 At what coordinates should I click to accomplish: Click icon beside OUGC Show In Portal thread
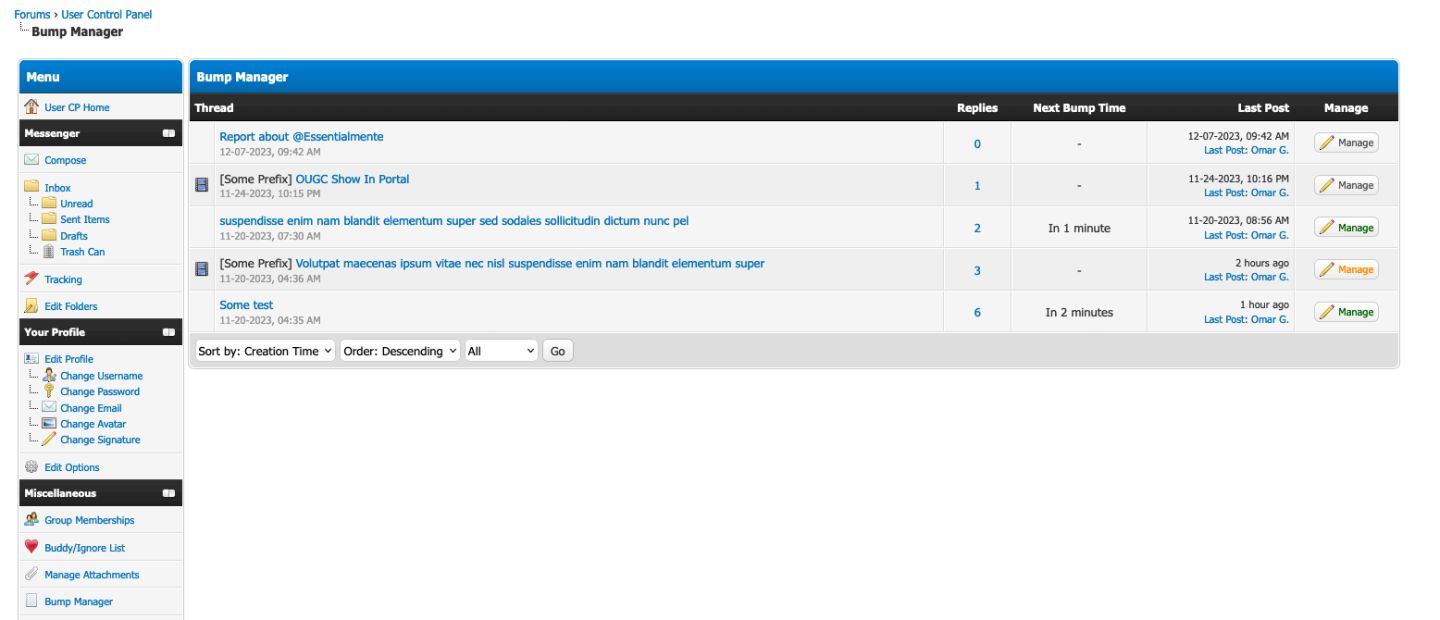[x=202, y=185]
